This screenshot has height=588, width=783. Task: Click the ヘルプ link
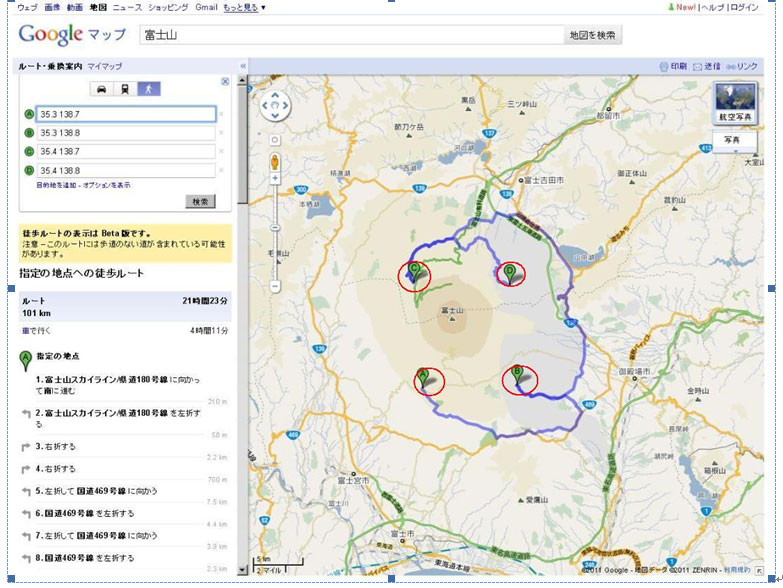714,7
